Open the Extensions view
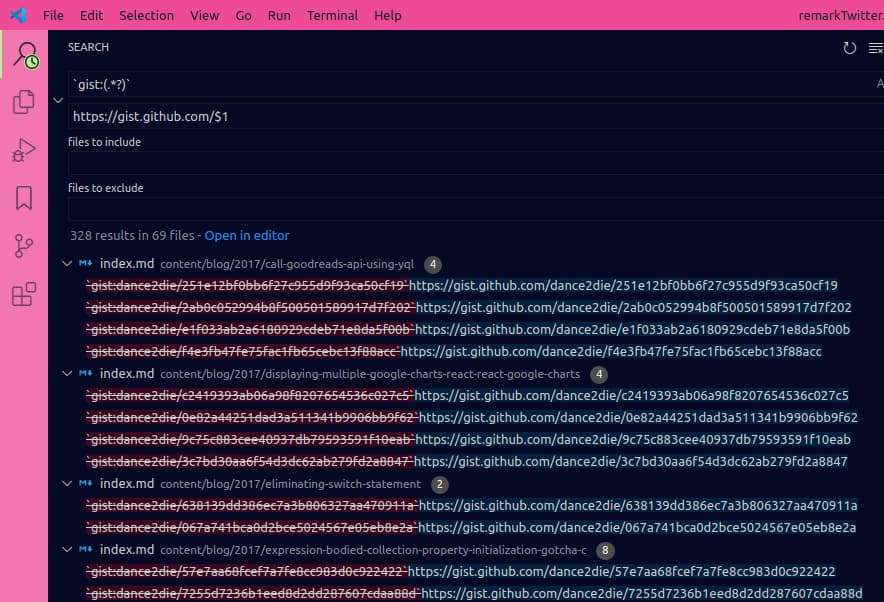Screen dimensions: 884x602 [x=24, y=294]
